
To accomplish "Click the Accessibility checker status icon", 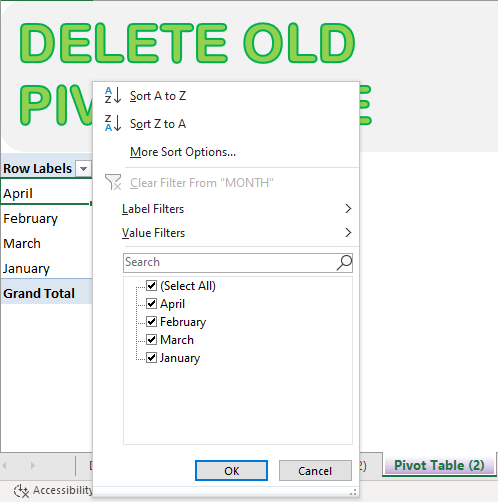I will (21, 491).
